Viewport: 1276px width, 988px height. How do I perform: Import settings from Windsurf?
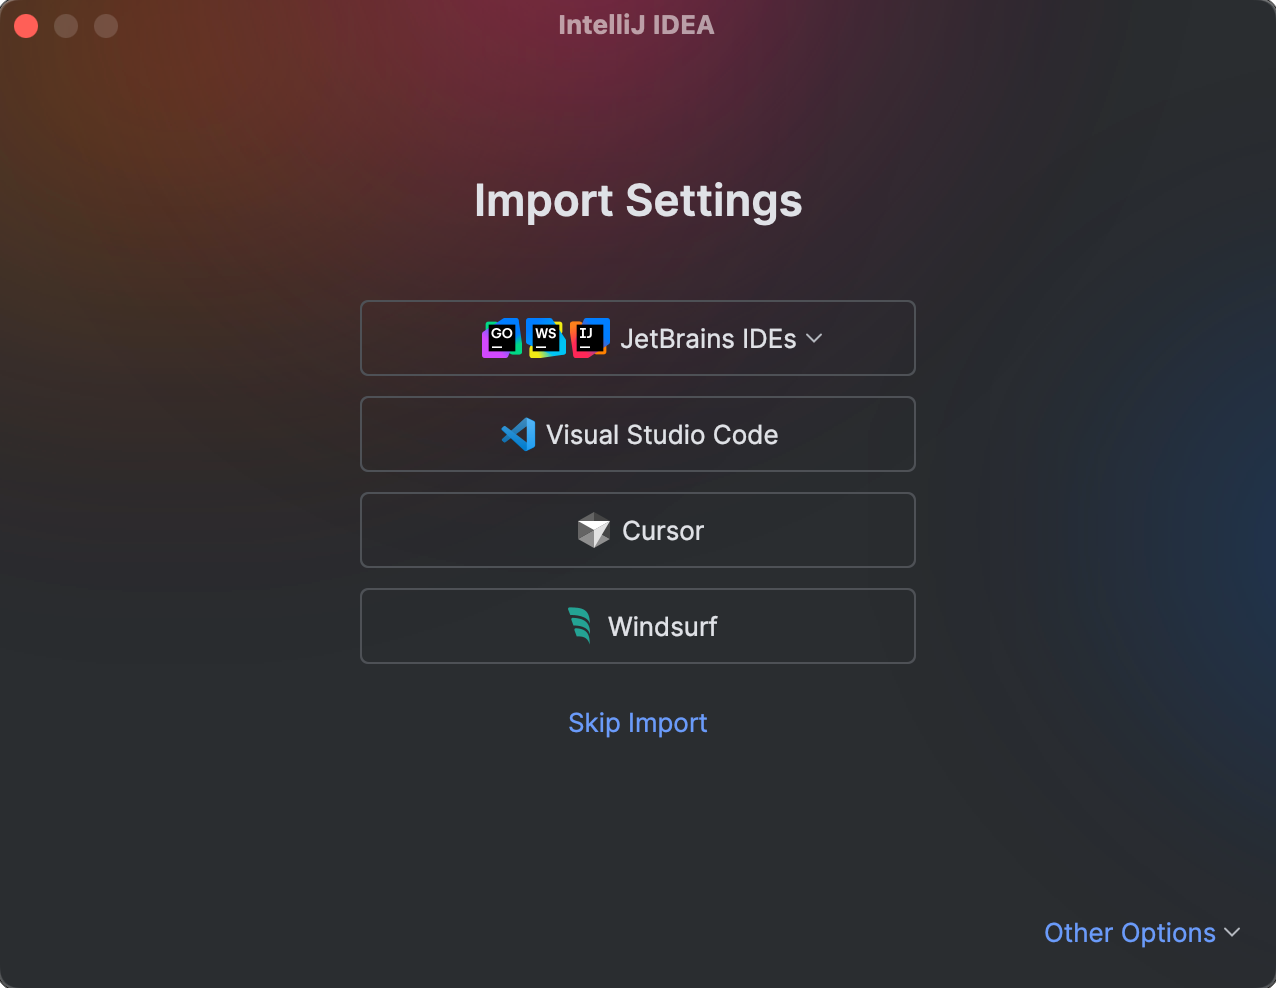[x=637, y=626]
